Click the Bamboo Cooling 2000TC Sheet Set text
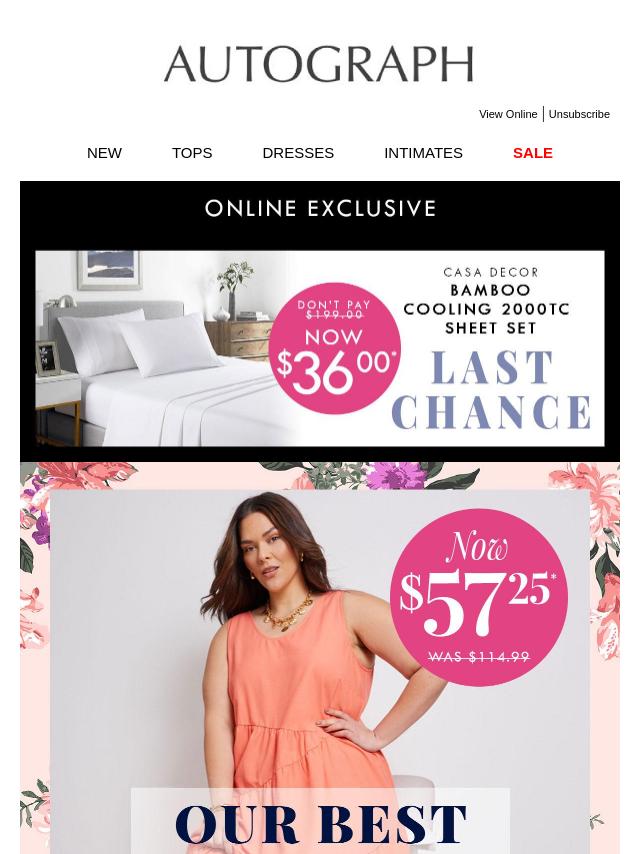640x854 pixels. pos(486,309)
